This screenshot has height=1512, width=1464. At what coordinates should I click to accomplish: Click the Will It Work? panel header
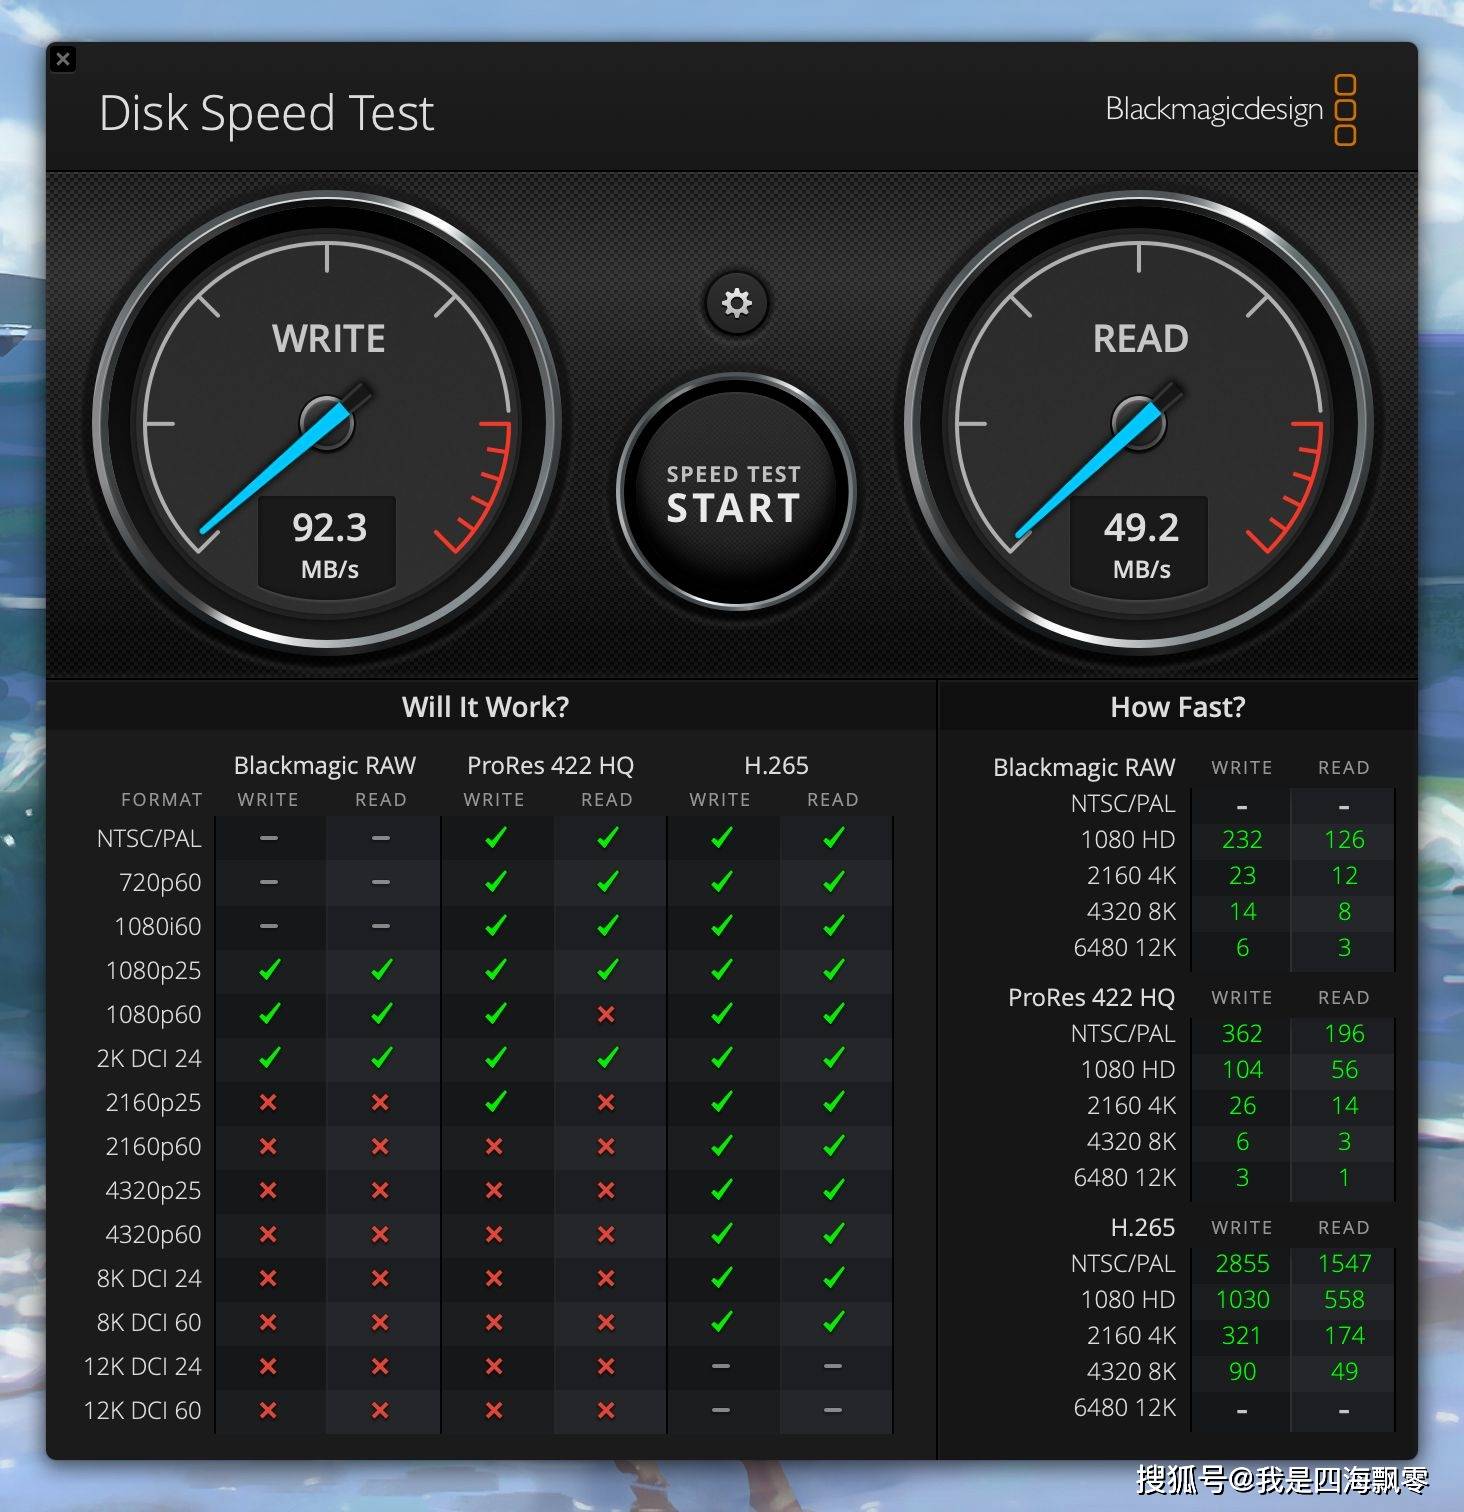(485, 707)
